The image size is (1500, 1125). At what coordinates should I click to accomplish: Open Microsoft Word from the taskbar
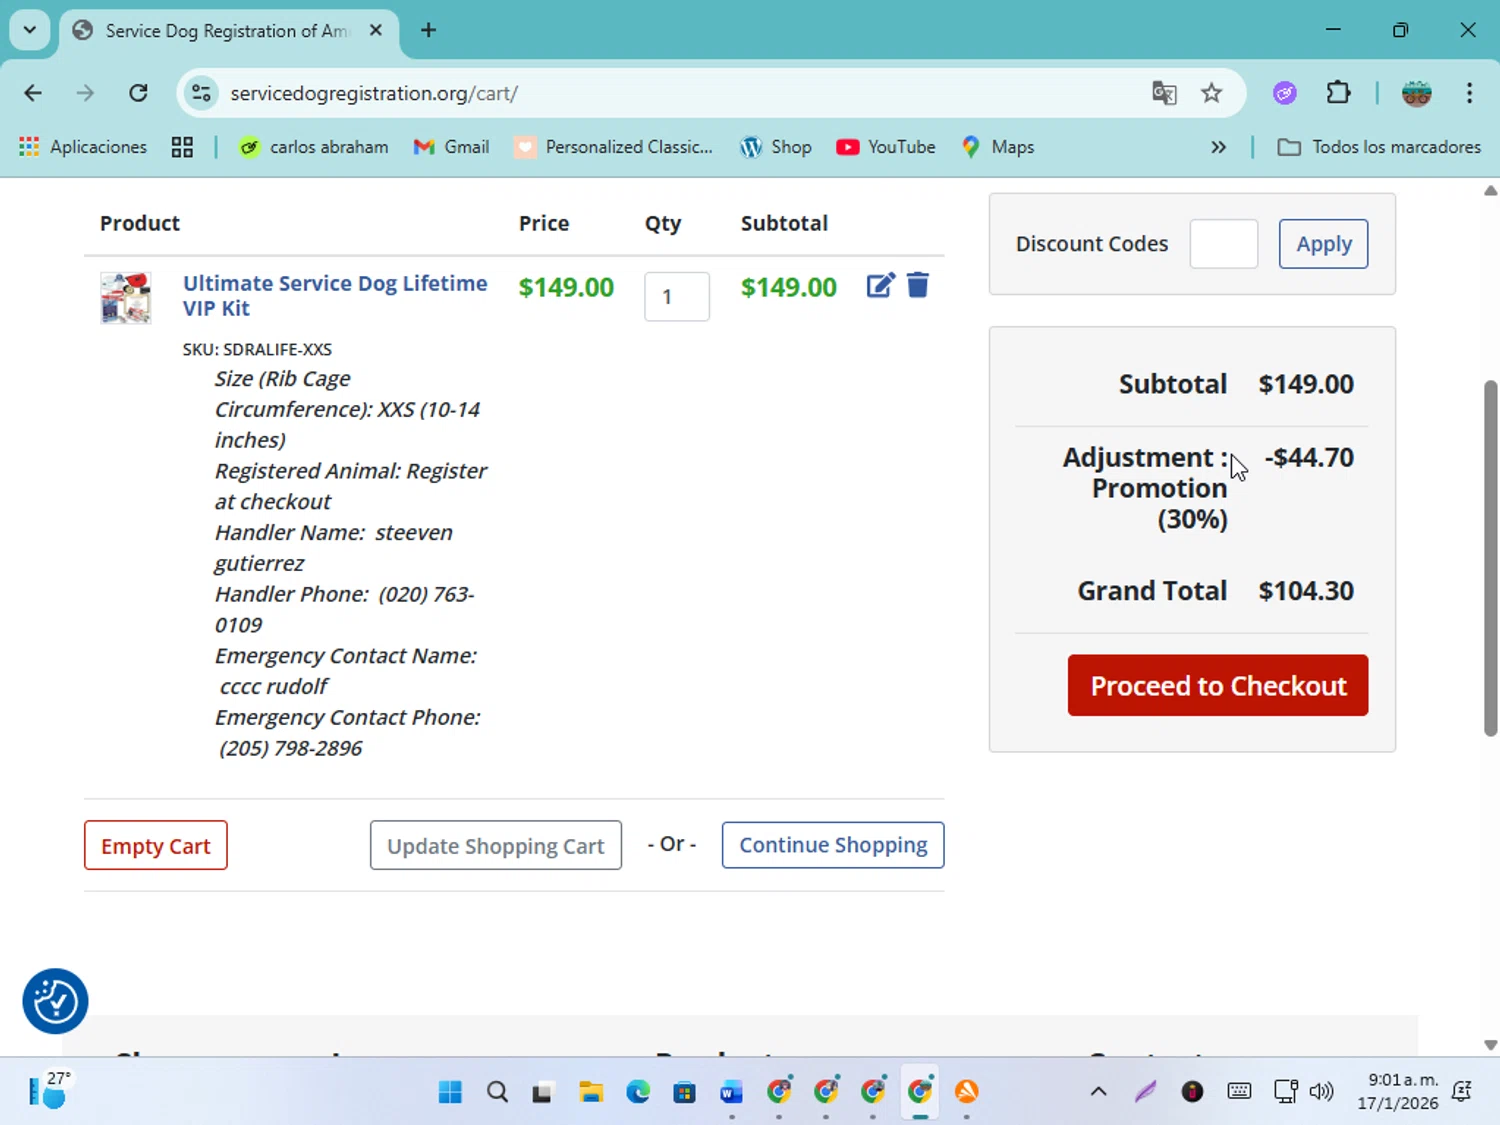point(732,1091)
